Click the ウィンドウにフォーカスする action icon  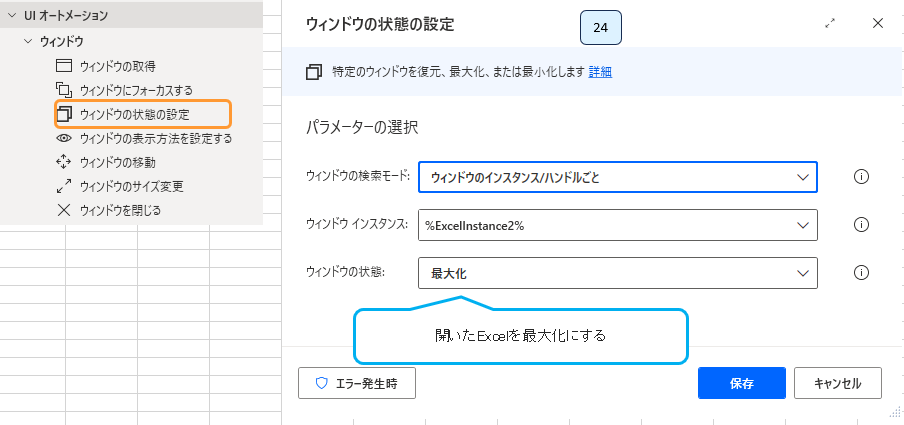point(64,90)
